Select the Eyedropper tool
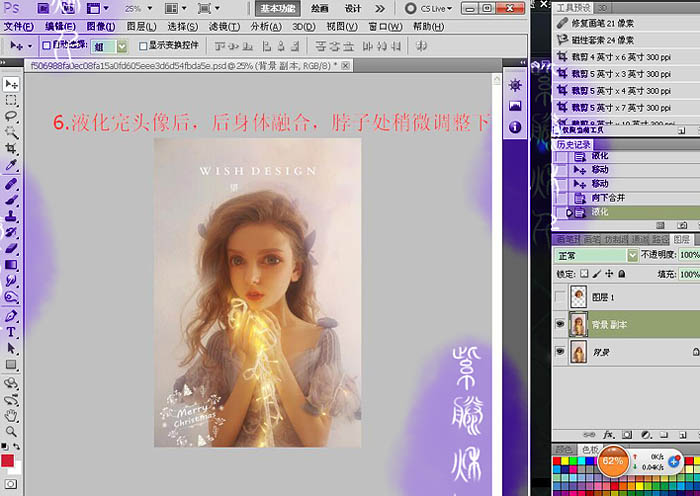Viewport: 700px width, 496px height. point(11,165)
